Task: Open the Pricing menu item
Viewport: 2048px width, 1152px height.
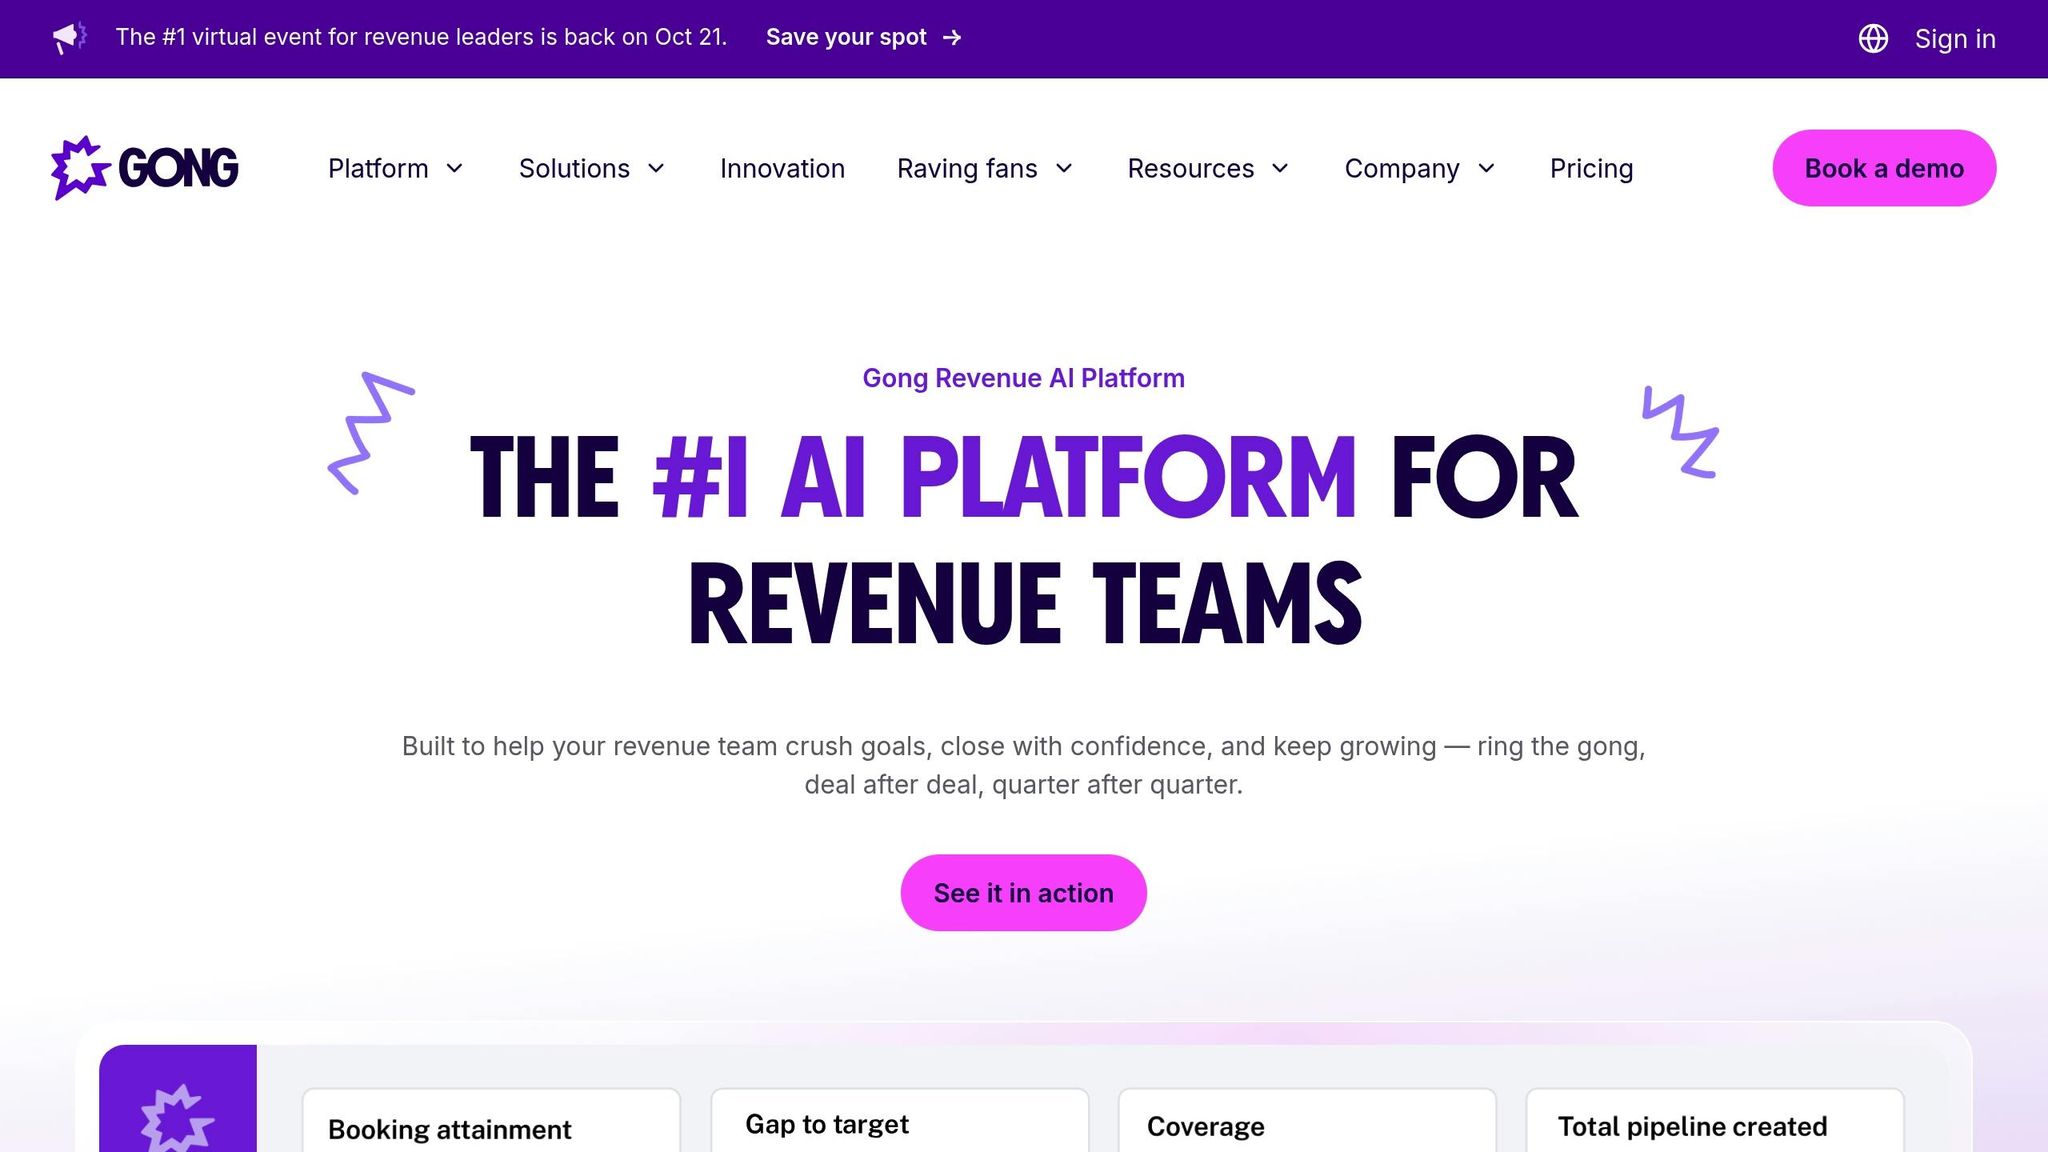Action: (1591, 168)
